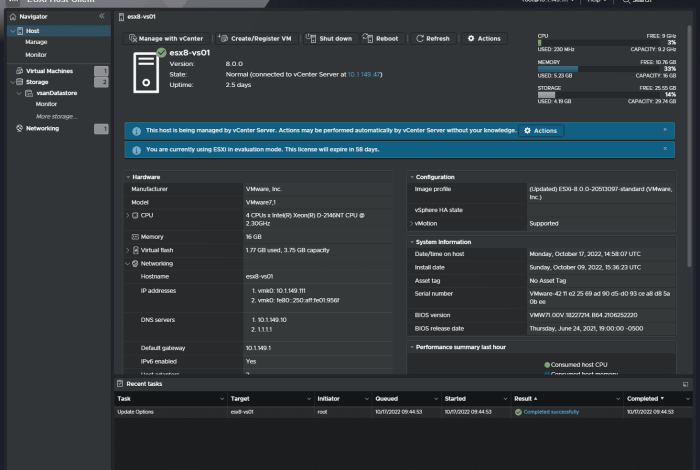This screenshot has height=470, width=700.
Task: Collapse the Storage tree node arrow
Action: point(12,82)
